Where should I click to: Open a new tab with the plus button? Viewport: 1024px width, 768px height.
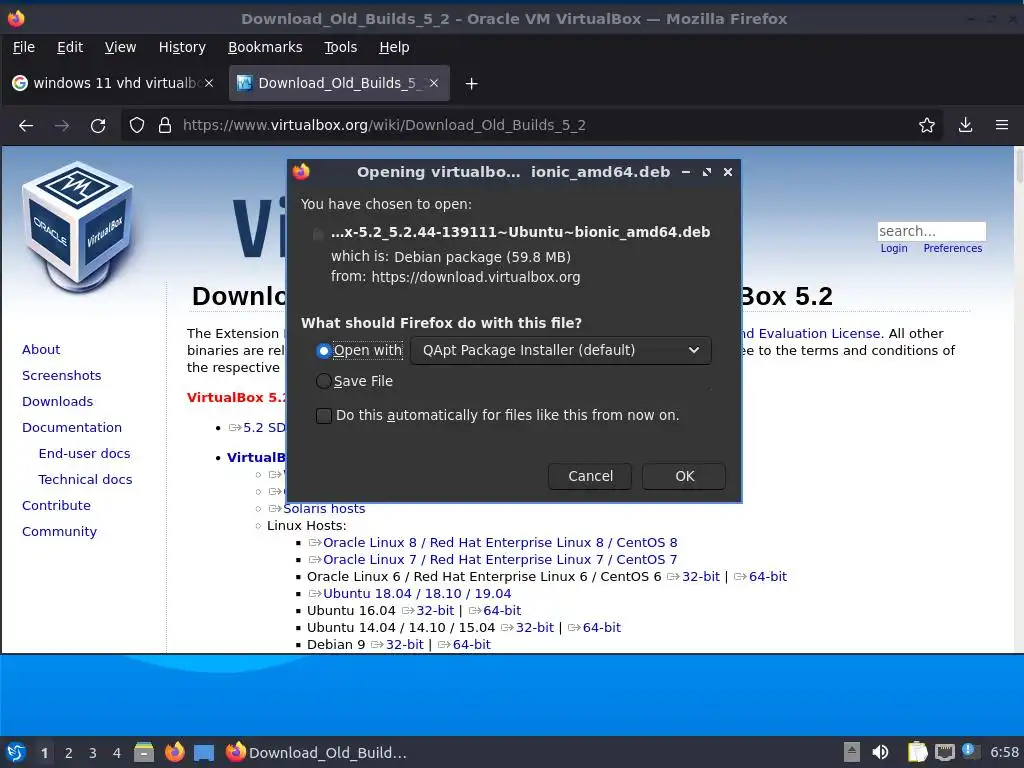pos(472,84)
